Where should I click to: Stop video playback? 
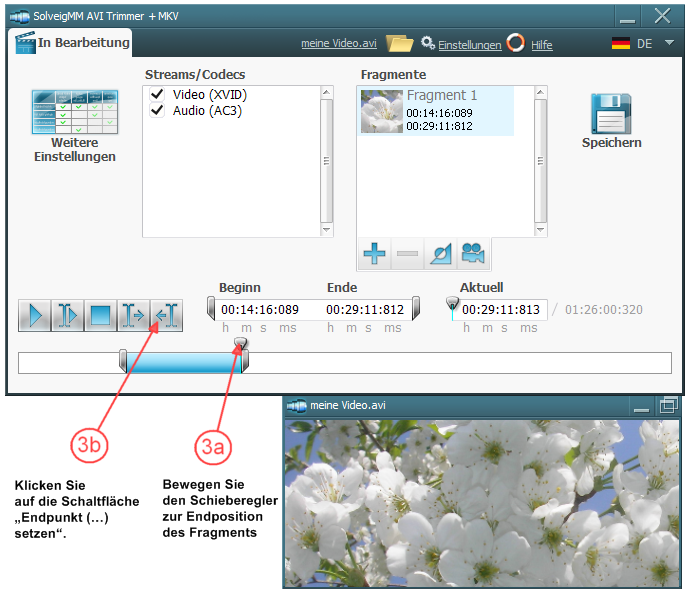pyautogui.click(x=100, y=315)
